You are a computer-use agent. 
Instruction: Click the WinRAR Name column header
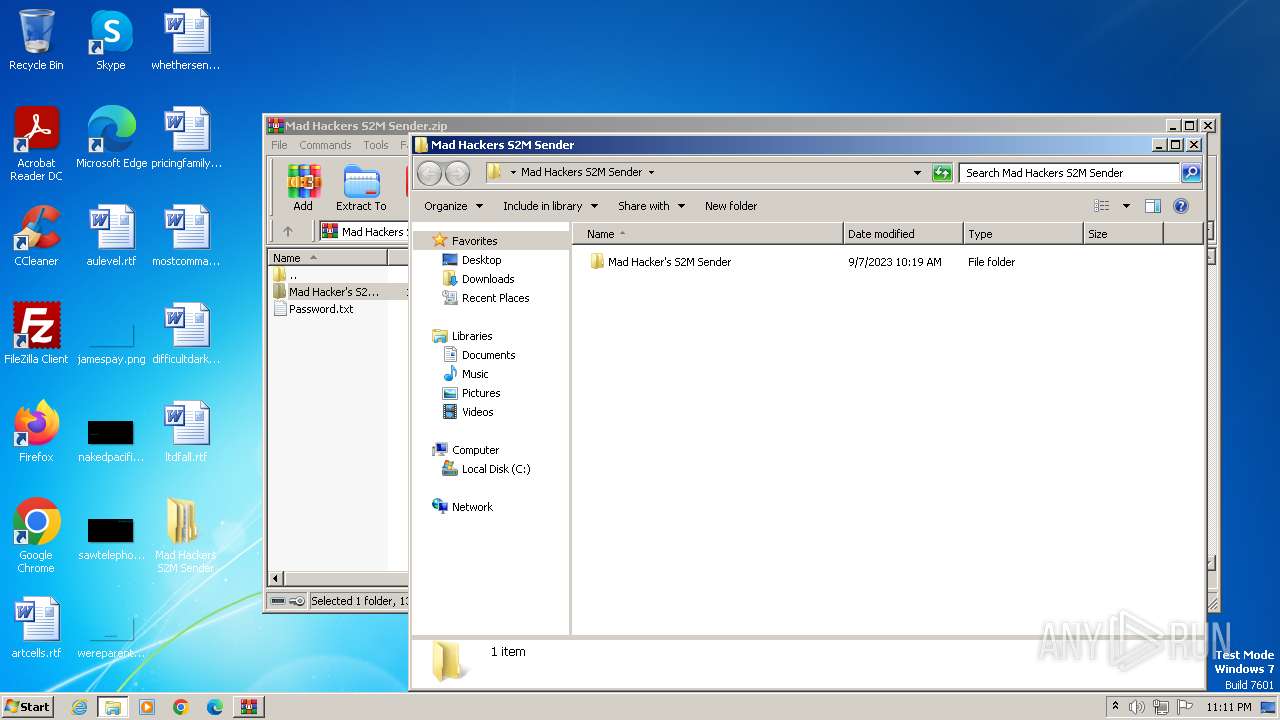tap(328, 258)
